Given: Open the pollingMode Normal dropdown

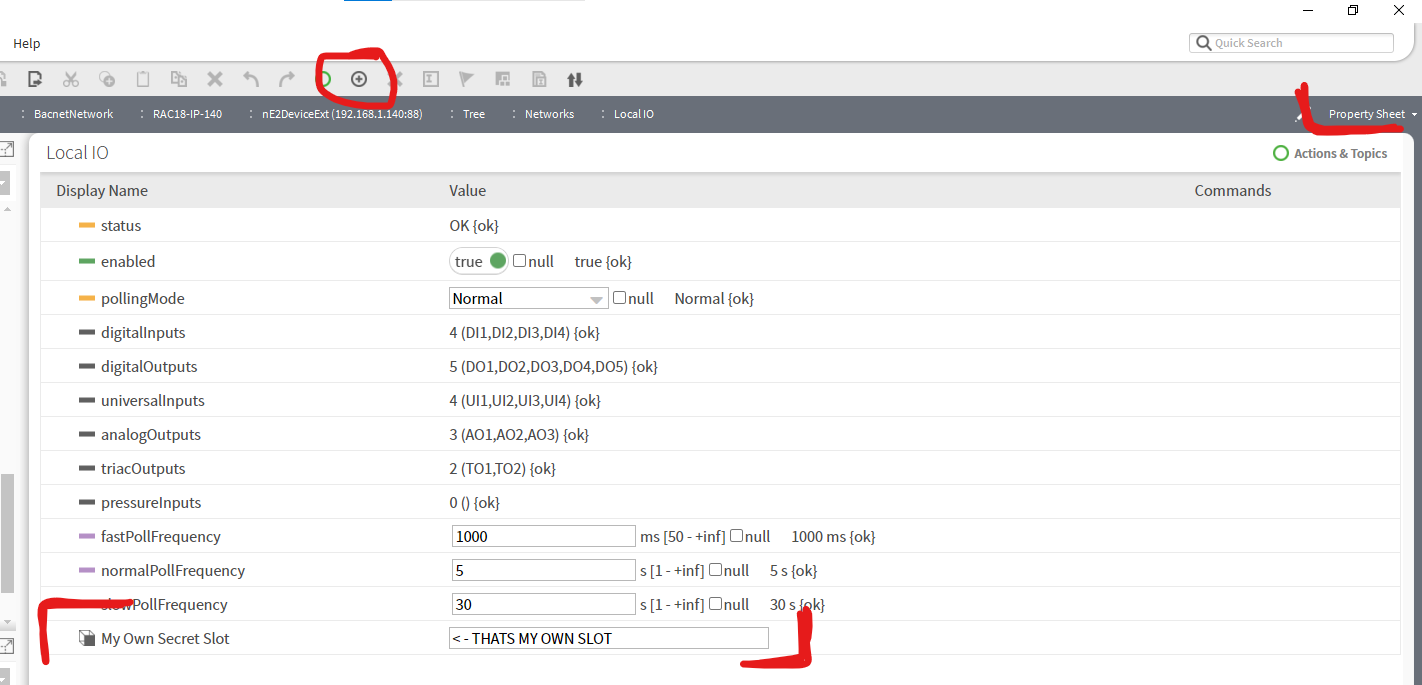Looking at the screenshot, I should [x=529, y=298].
